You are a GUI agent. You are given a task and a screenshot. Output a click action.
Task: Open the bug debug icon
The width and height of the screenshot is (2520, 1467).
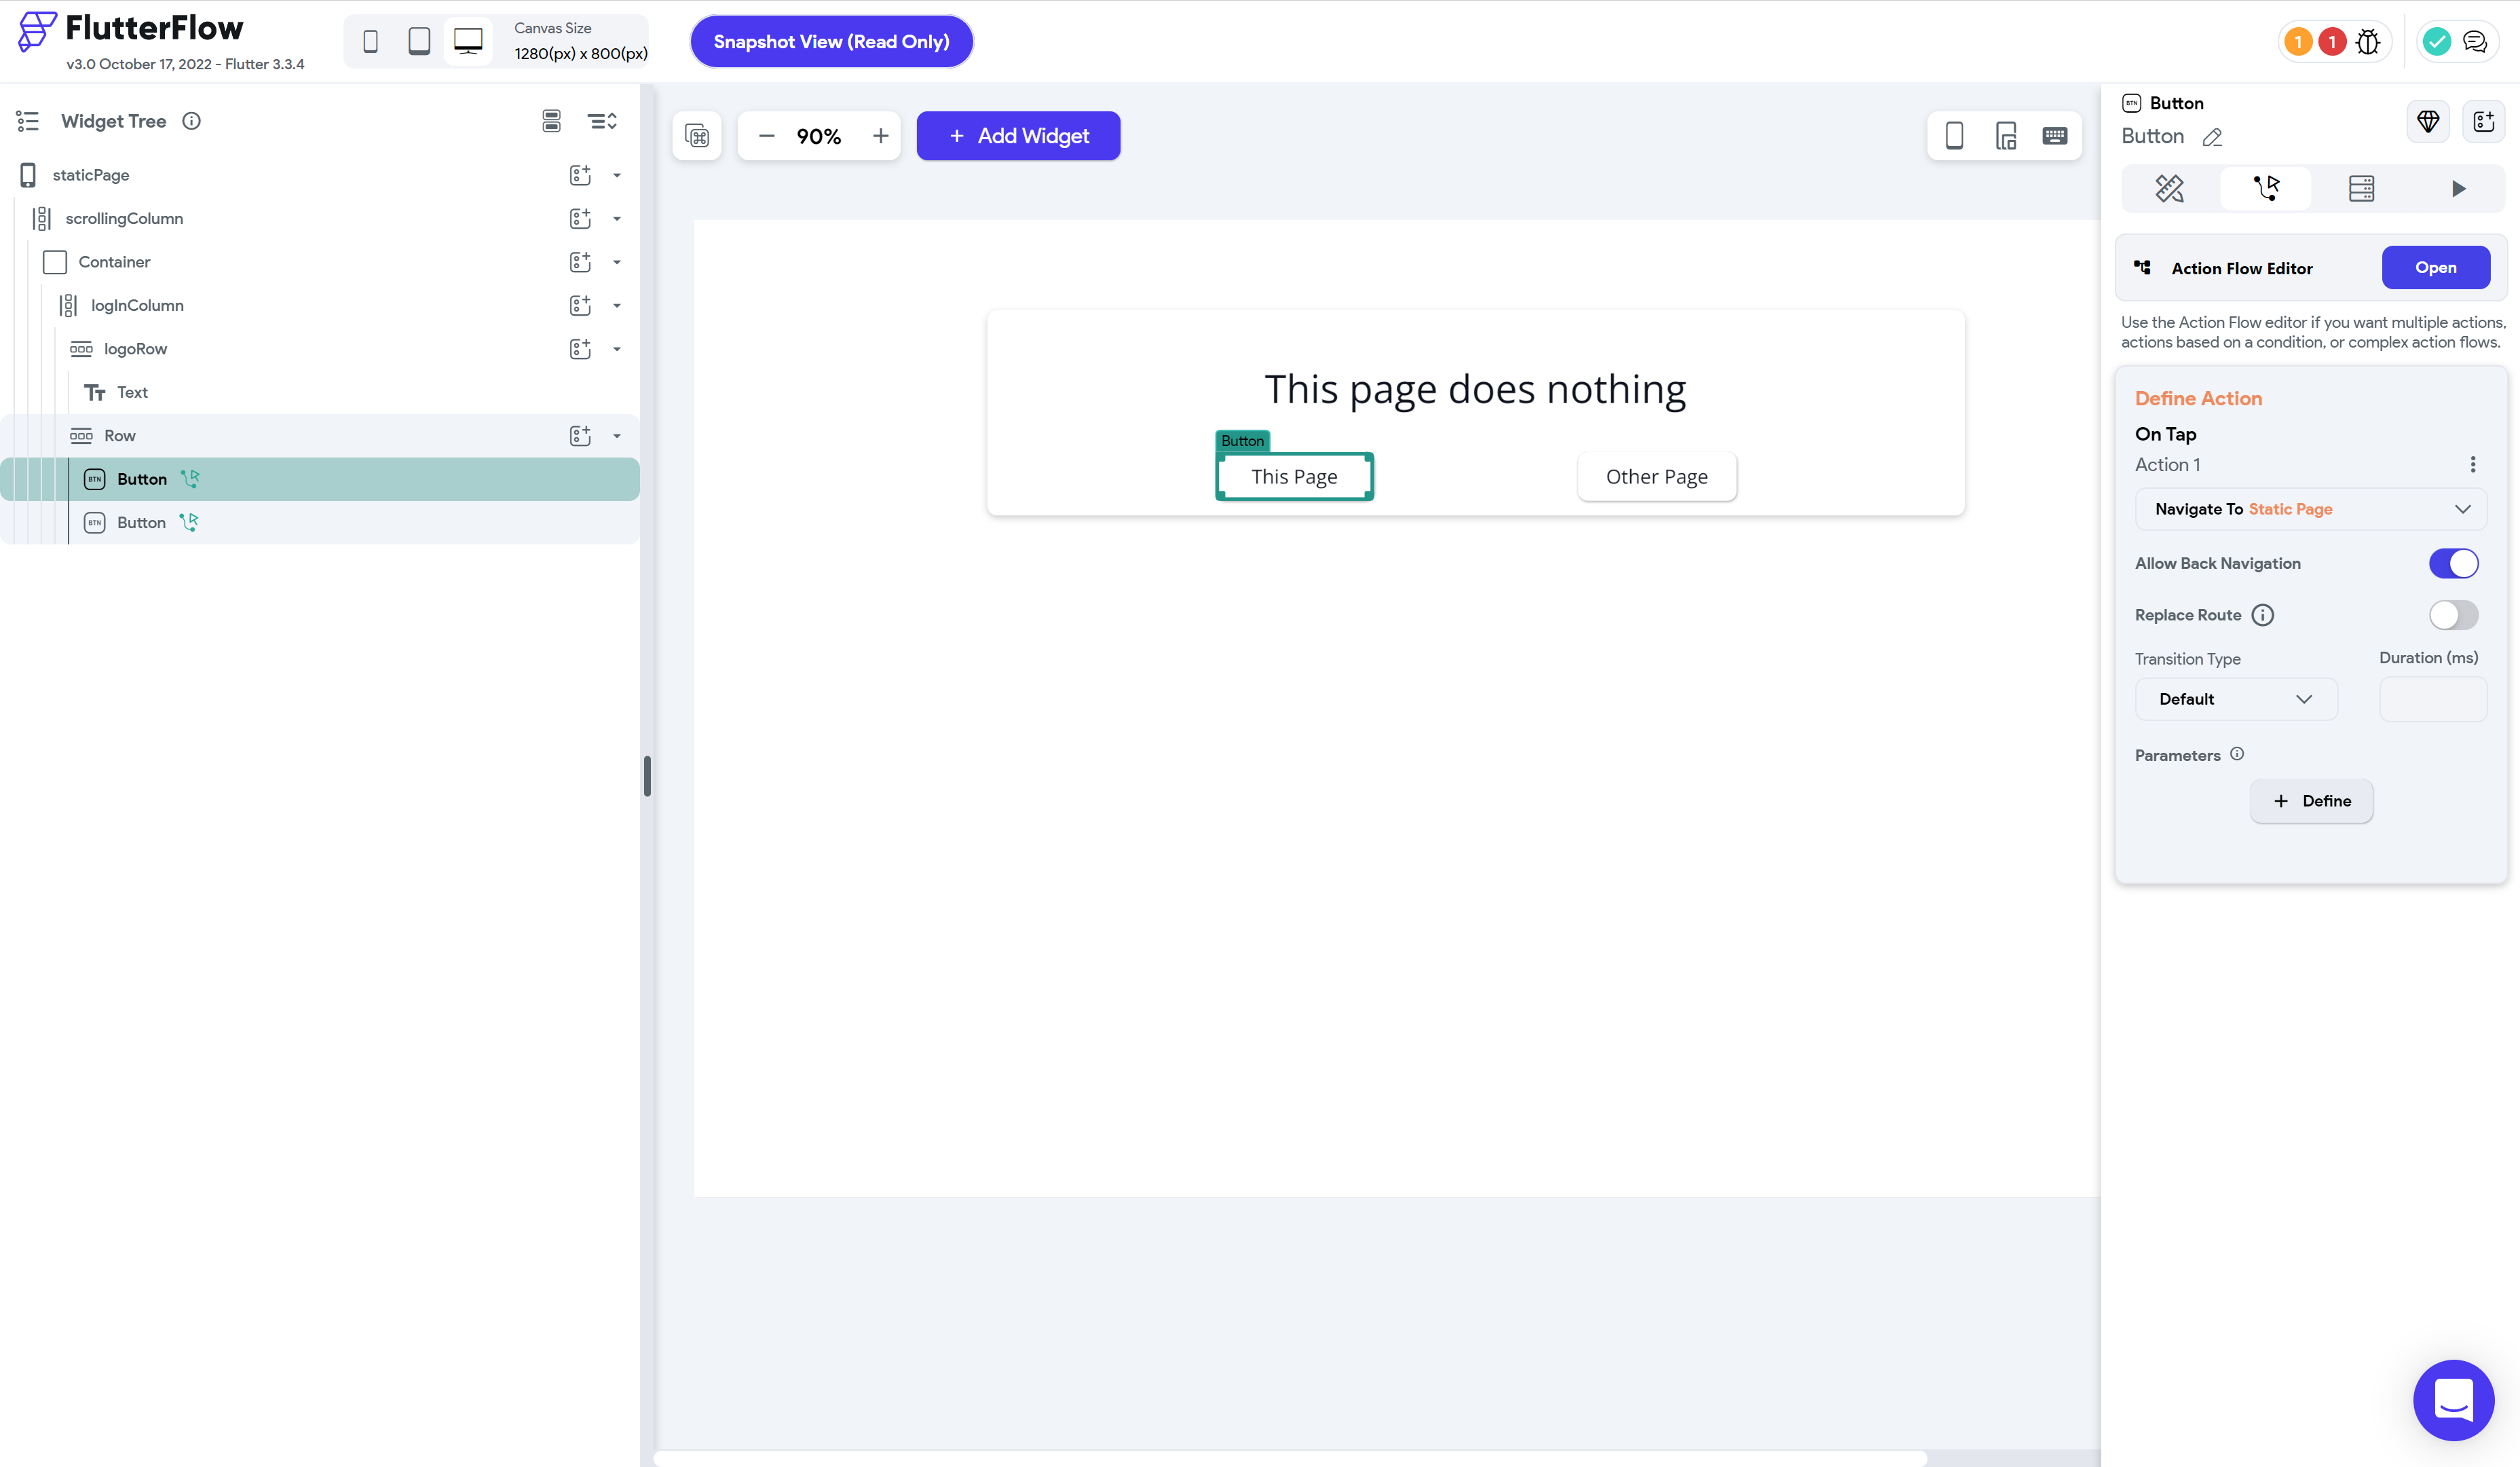click(2368, 42)
